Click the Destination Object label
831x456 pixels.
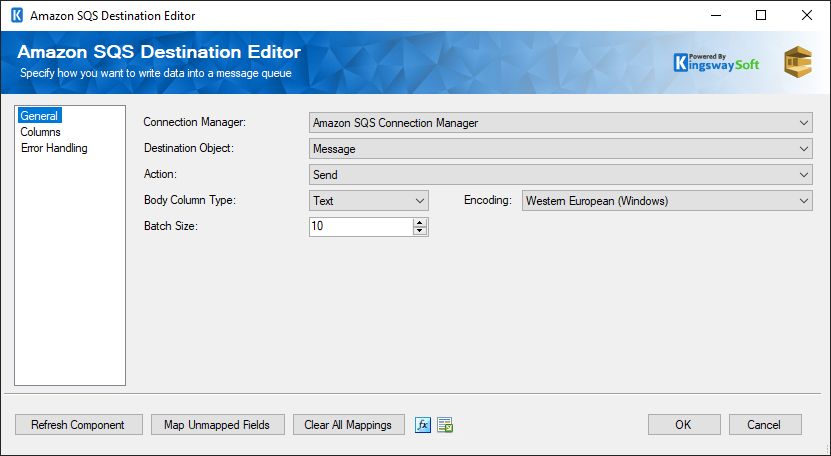coord(189,148)
